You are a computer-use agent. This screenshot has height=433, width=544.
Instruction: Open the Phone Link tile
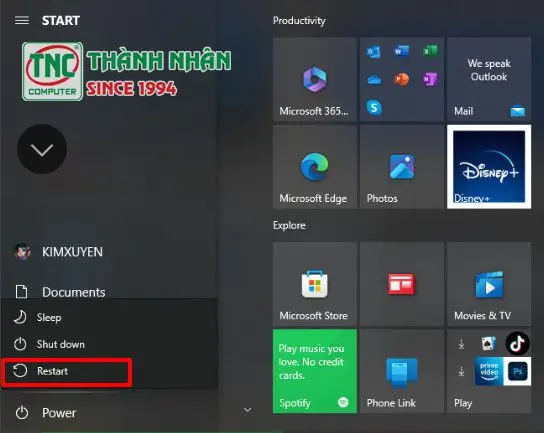(x=402, y=371)
